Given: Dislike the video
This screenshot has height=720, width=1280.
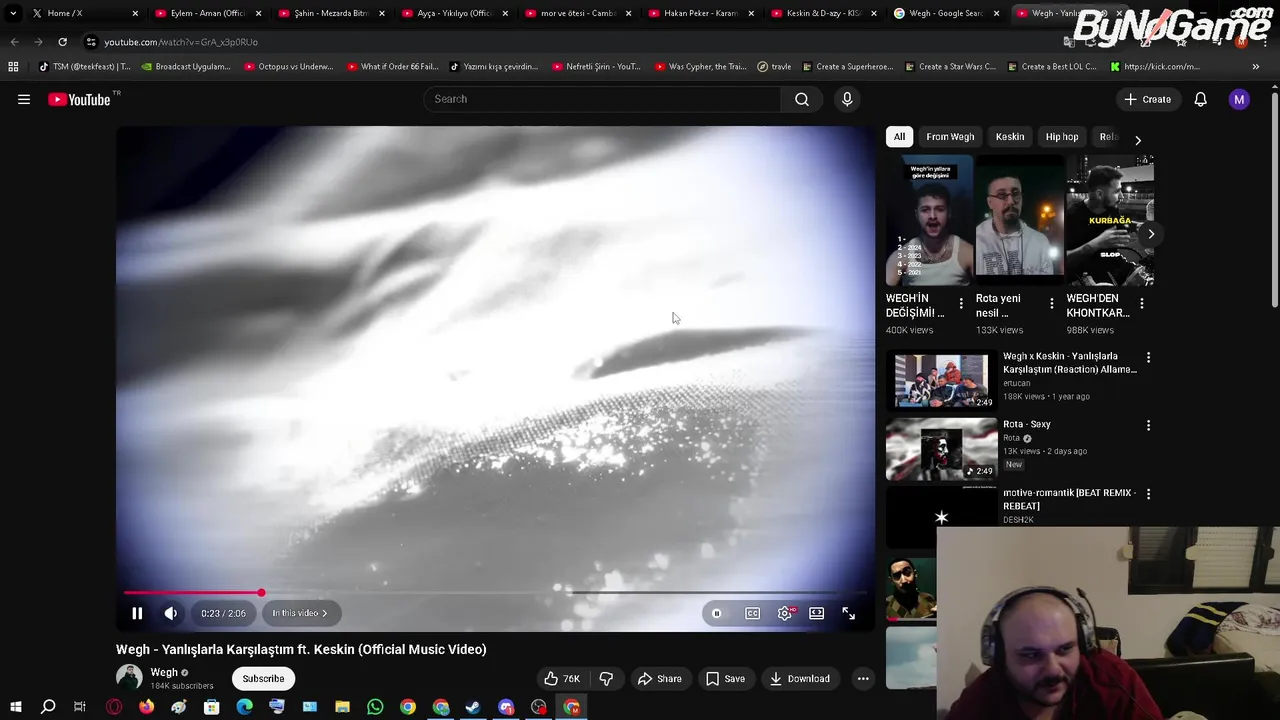Looking at the screenshot, I should click(x=606, y=678).
